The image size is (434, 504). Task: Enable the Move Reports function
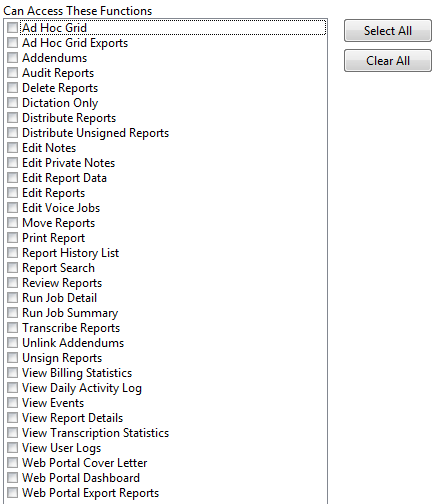(12, 223)
